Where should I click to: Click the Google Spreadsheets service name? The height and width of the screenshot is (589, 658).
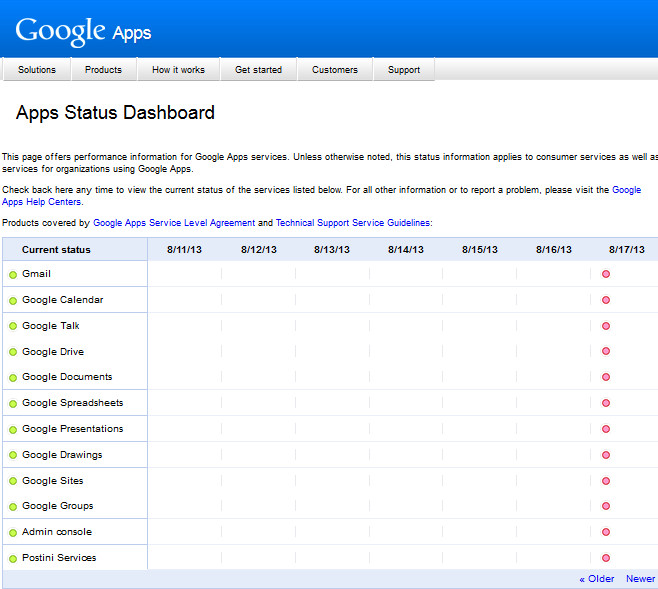click(73, 403)
